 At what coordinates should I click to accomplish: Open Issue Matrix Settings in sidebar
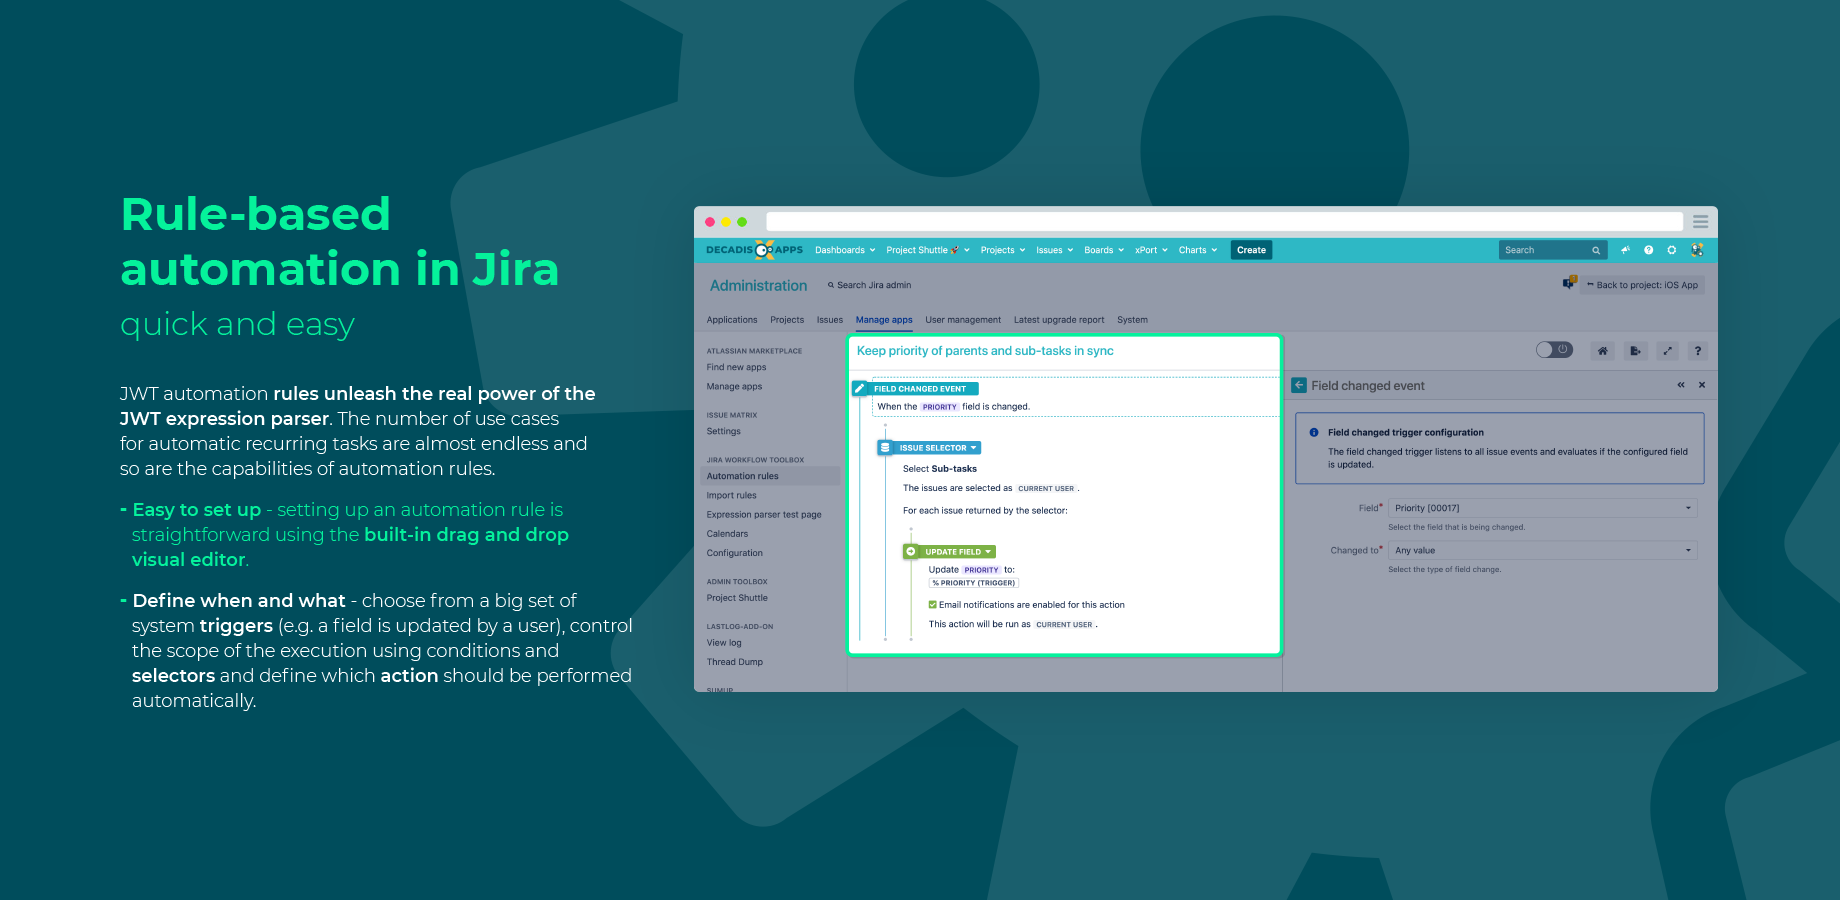coord(724,431)
